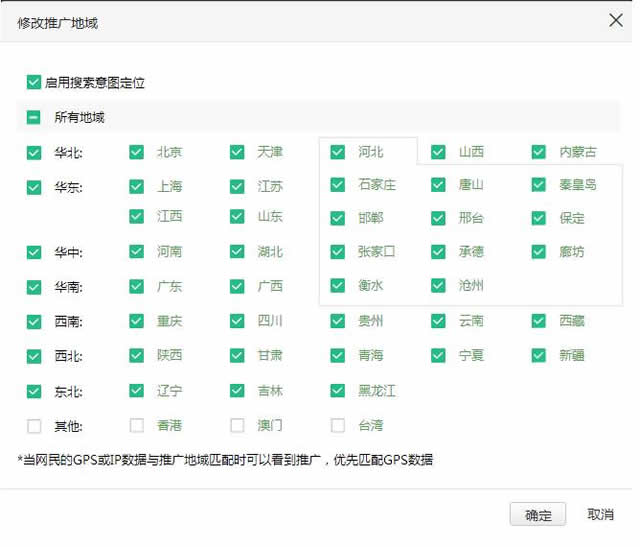Uncheck the 北京 checkbox
The width and height of the screenshot is (640, 547).
click(137, 152)
